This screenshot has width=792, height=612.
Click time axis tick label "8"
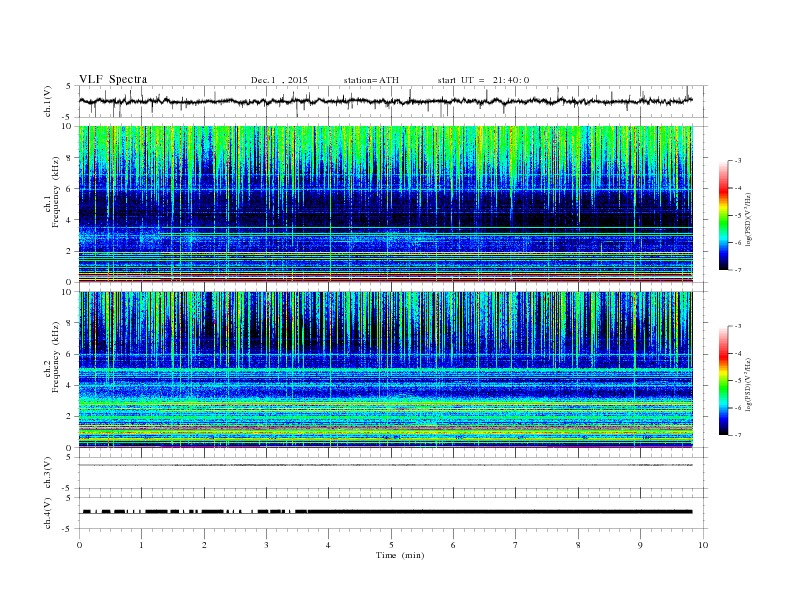[x=578, y=545]
